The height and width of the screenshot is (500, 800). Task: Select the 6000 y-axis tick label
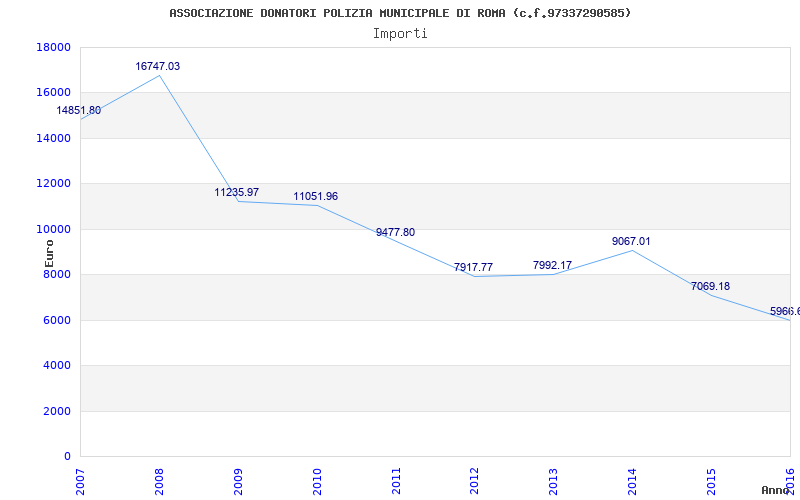coord(57,320)
